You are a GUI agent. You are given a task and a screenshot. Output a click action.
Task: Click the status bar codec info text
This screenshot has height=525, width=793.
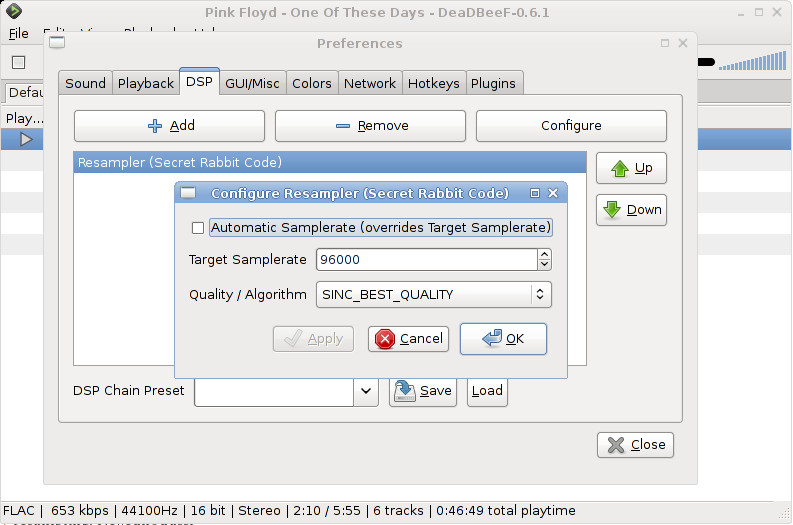(18, 511)
